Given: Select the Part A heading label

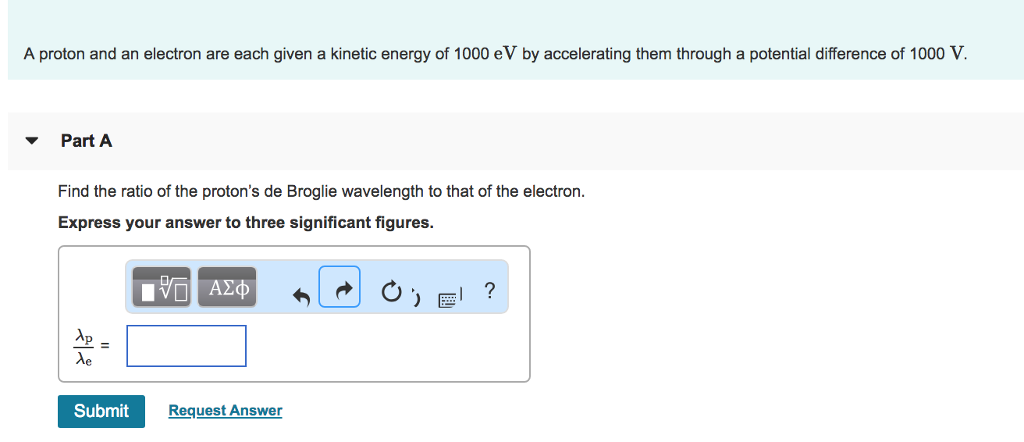Looking at the screenshot, I should (86, 141).
